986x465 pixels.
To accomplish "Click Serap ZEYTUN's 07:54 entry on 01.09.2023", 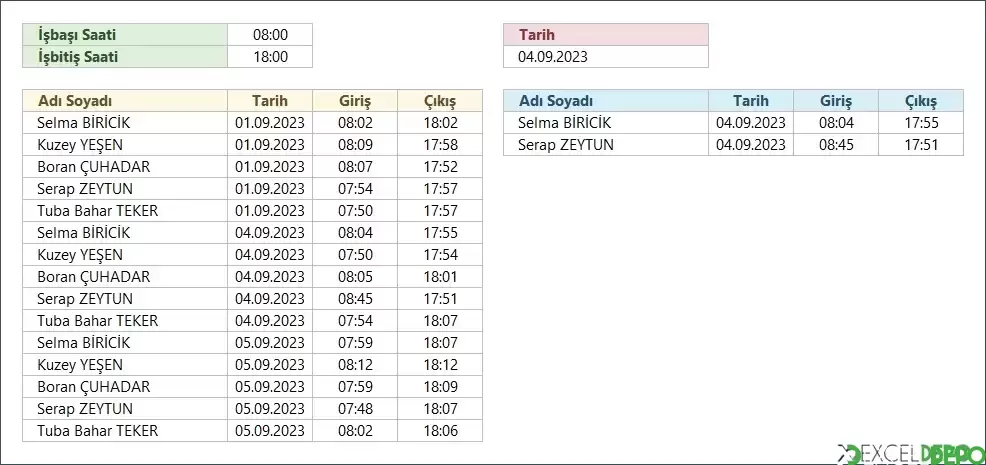I will tap(355, 189).
